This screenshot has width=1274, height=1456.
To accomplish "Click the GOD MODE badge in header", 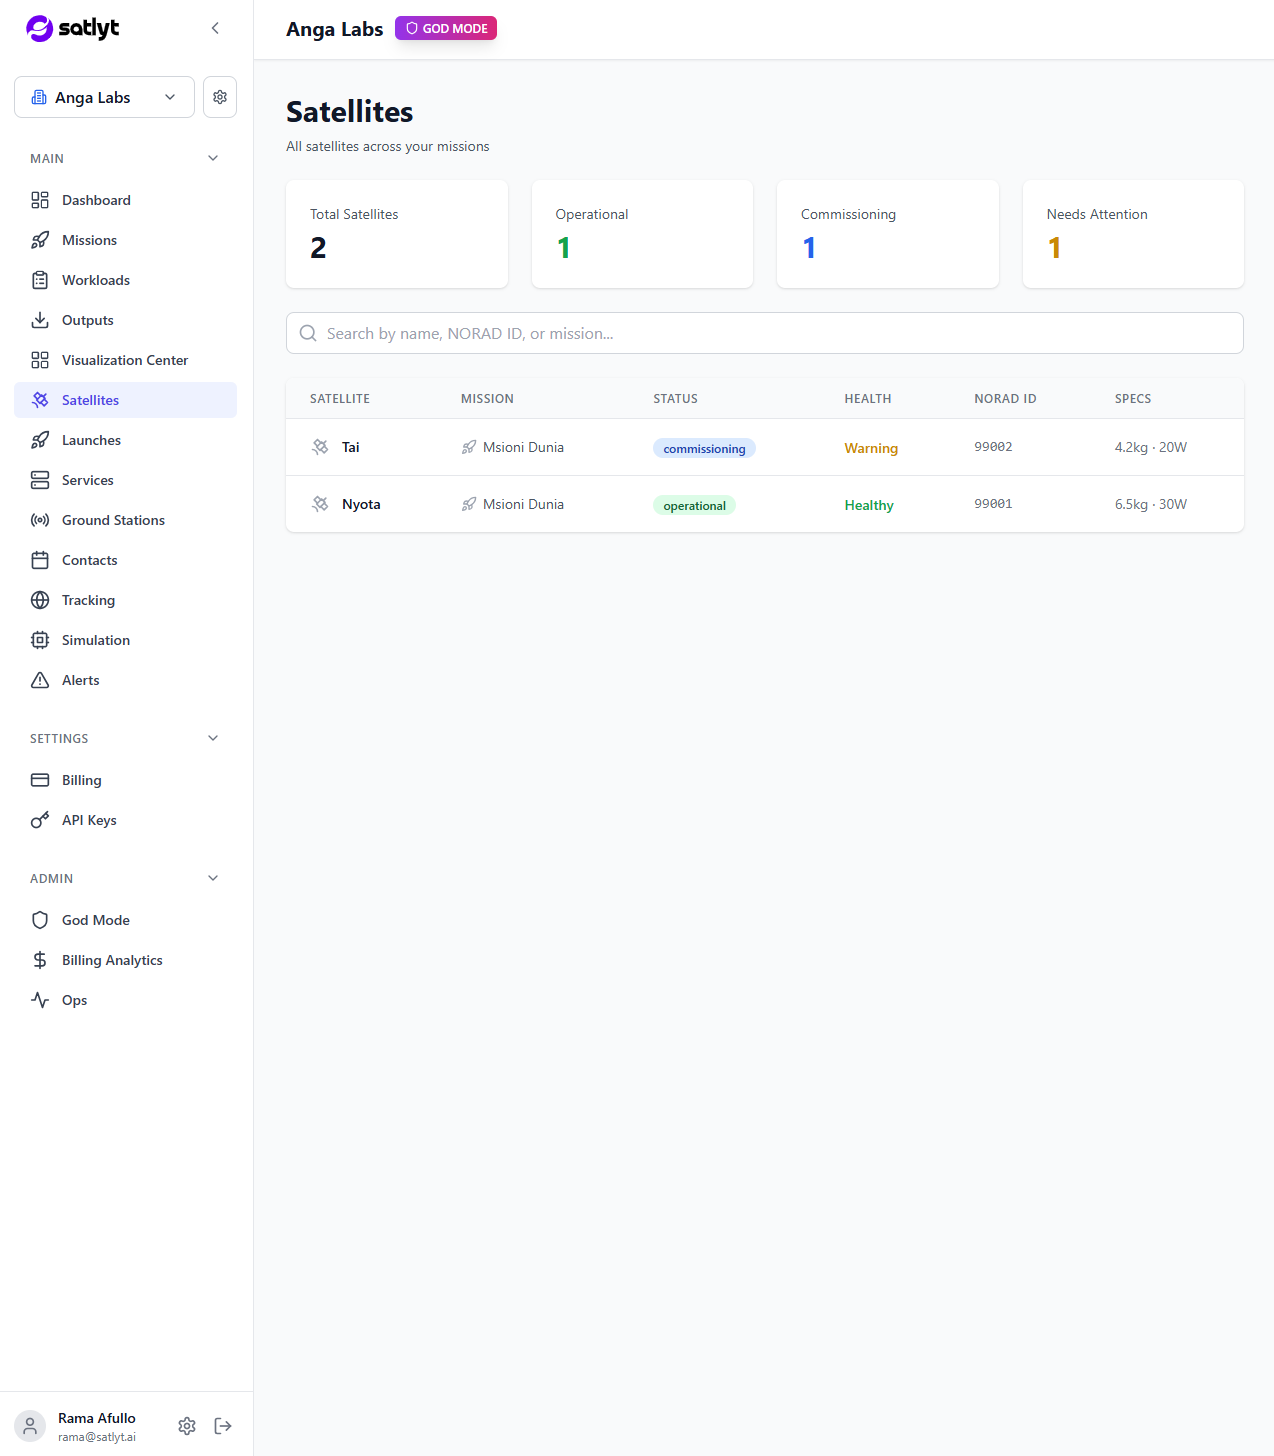I will tap(446, 28).
